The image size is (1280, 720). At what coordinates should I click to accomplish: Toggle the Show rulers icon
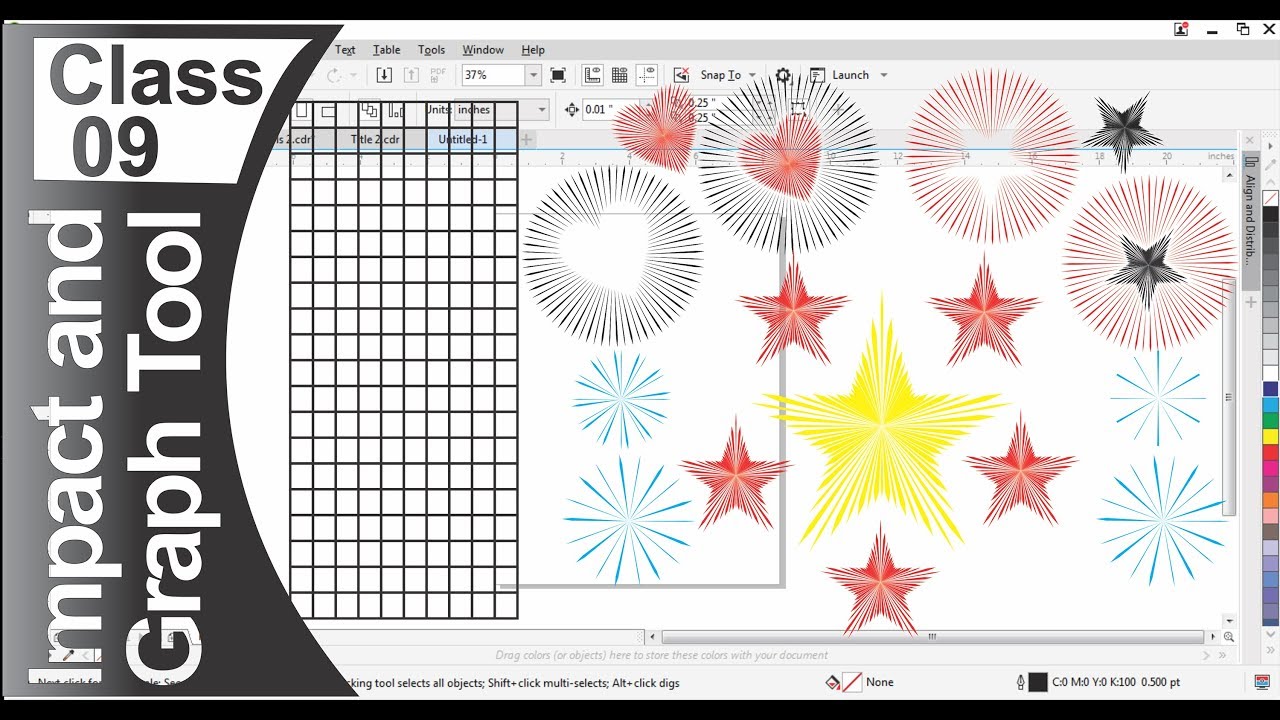pos(592,75)
